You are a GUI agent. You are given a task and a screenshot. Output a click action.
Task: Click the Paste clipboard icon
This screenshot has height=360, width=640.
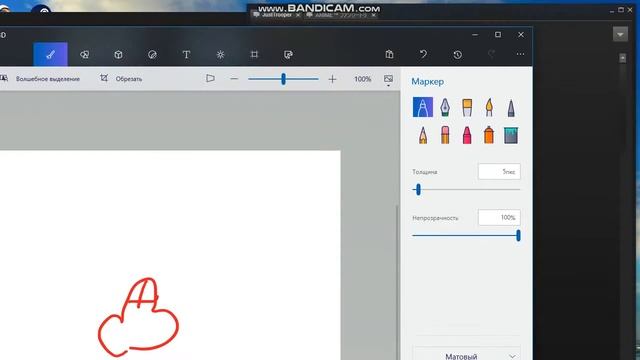pyautogui.click(x=389, y=54)
